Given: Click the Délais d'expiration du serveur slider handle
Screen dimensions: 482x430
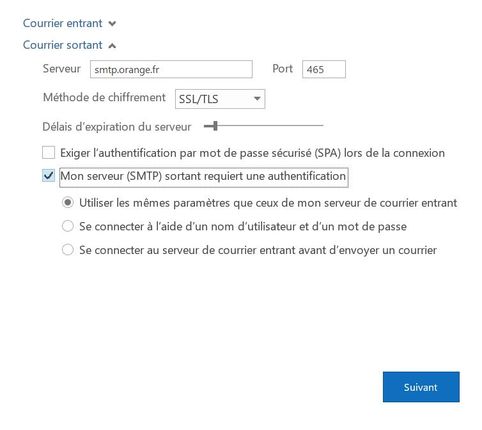Looking at the screenshot, I should point(215,126).
